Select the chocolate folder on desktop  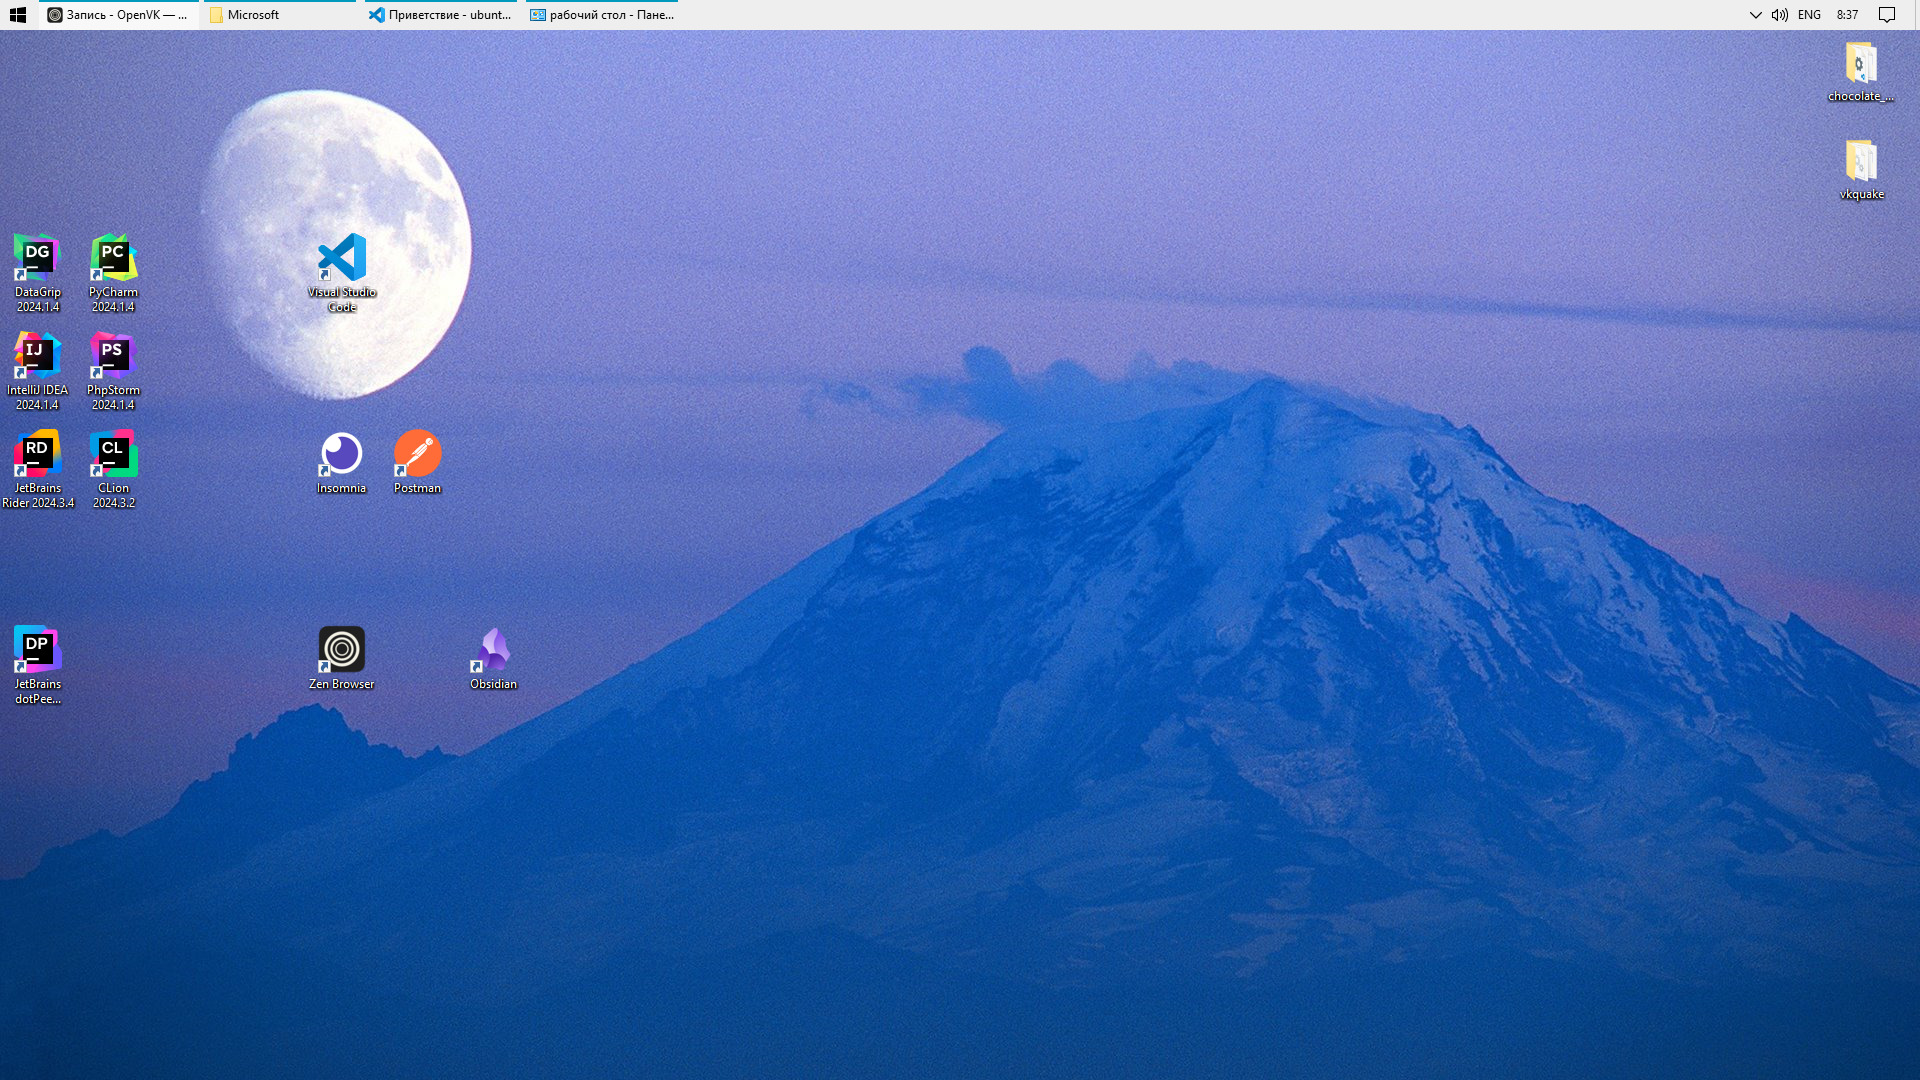[1860, 65]
